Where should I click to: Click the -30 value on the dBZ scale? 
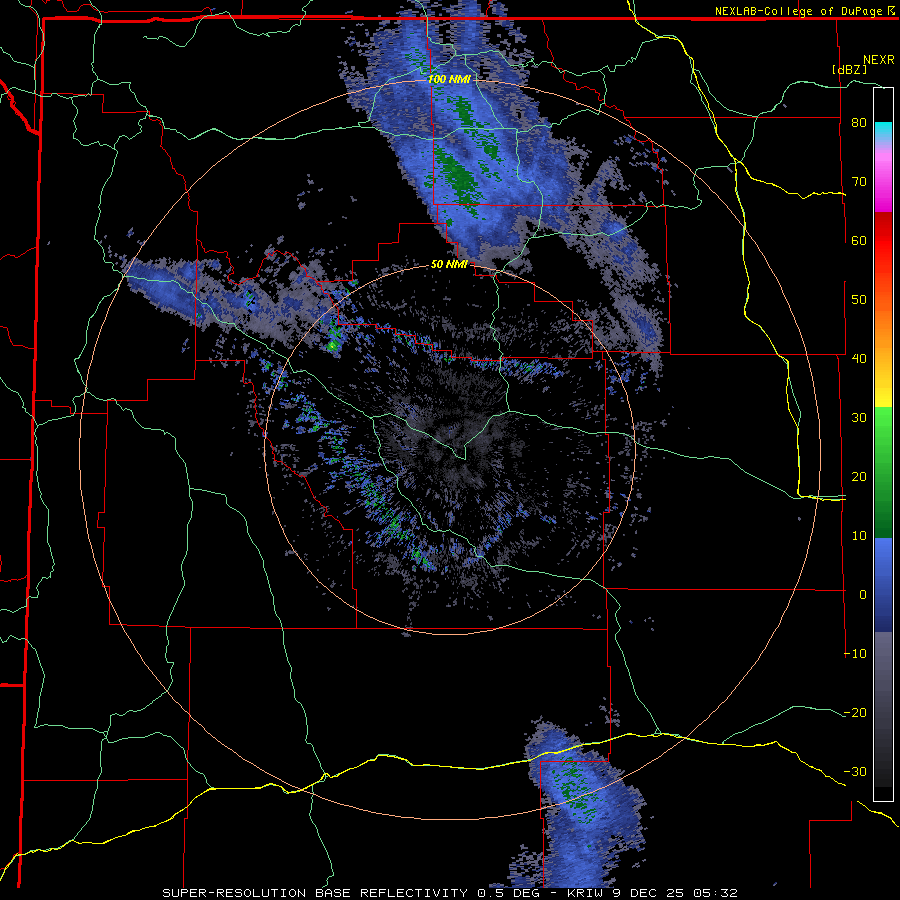coord(855,771)
